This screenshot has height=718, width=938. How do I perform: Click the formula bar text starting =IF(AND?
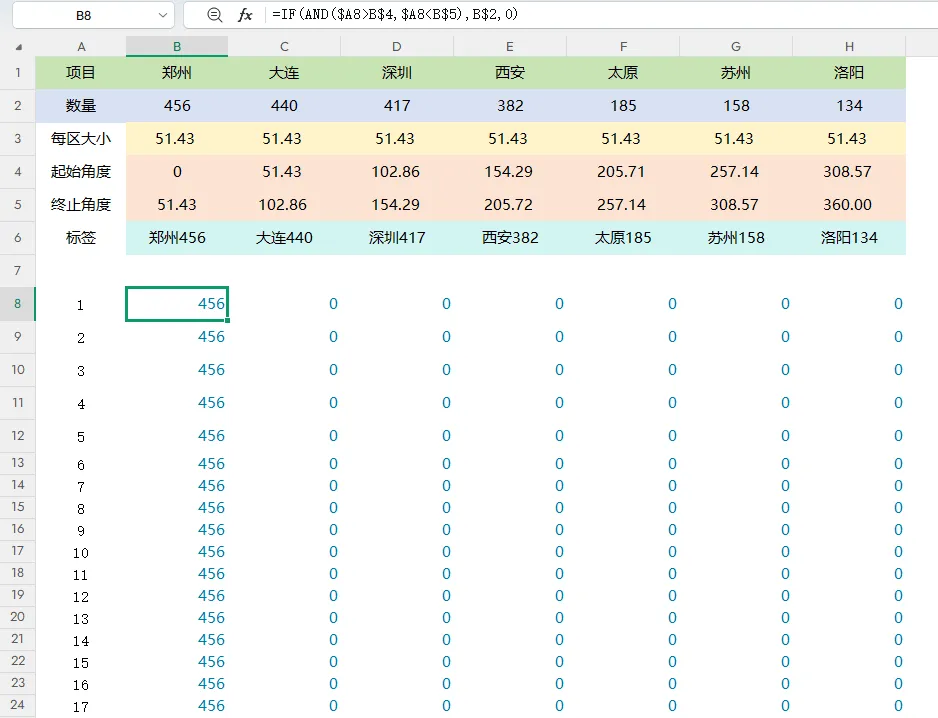point(395,14)
